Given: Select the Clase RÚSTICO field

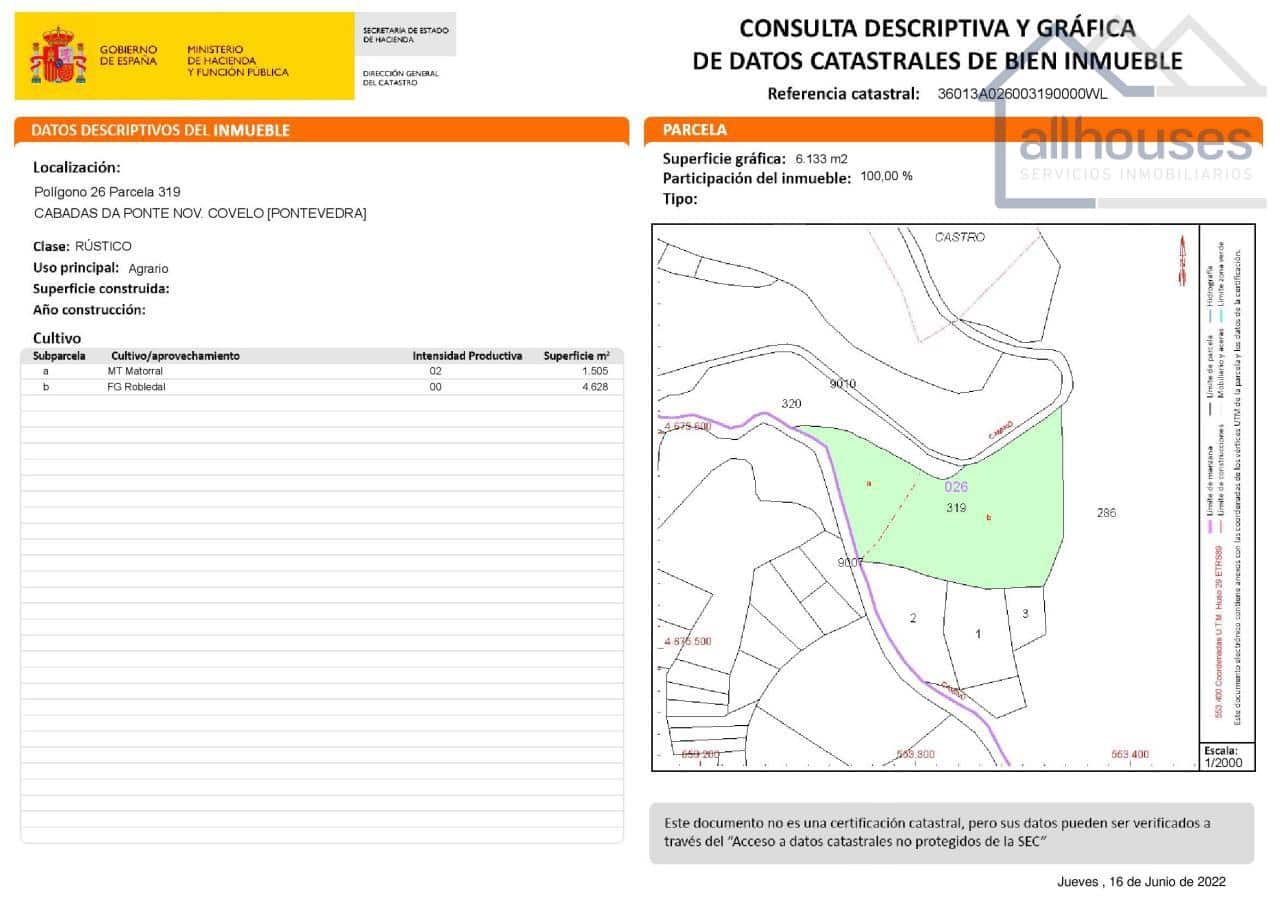Looking at the screenshot, I should pyautogui.click(x=85, y=245).
